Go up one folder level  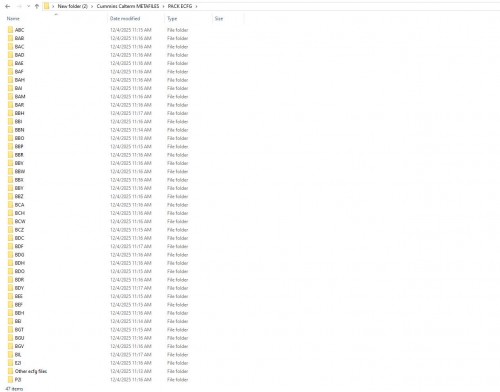pos(37,6)
